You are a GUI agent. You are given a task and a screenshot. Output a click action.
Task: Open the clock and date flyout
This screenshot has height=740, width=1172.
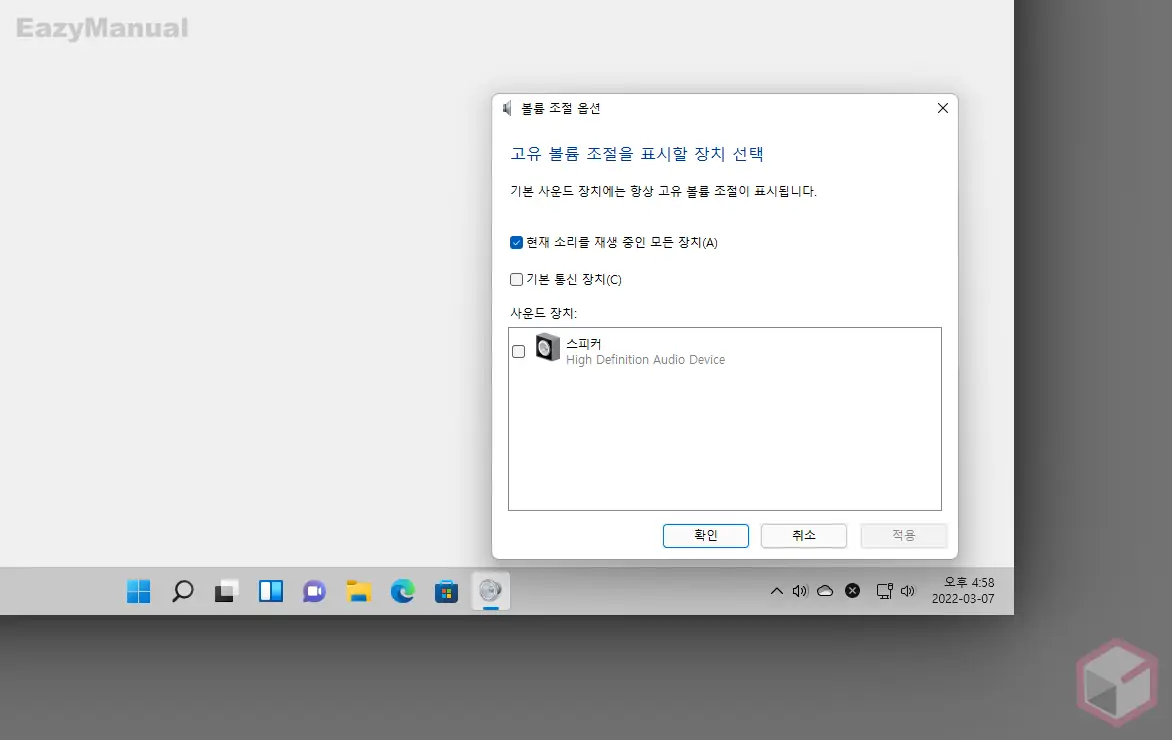(x=963, y=591)
